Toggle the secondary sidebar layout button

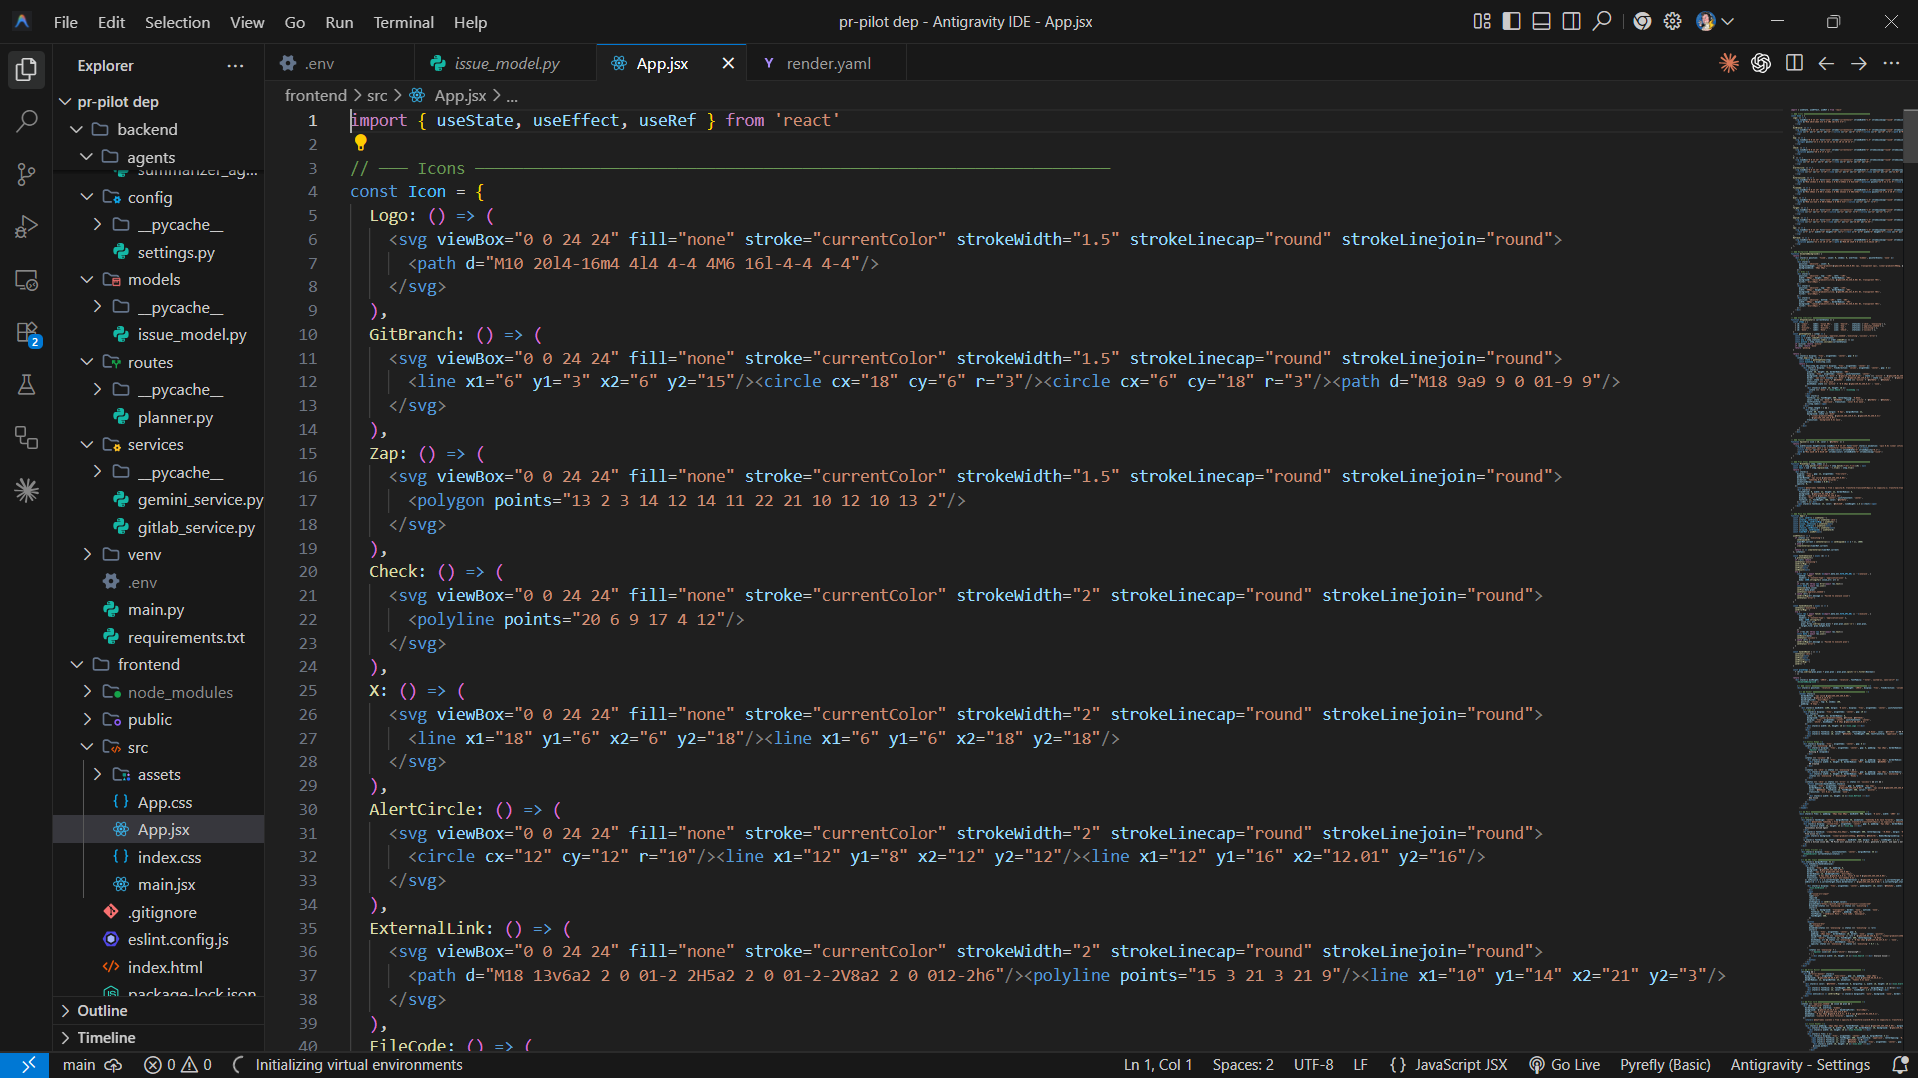1571,21
